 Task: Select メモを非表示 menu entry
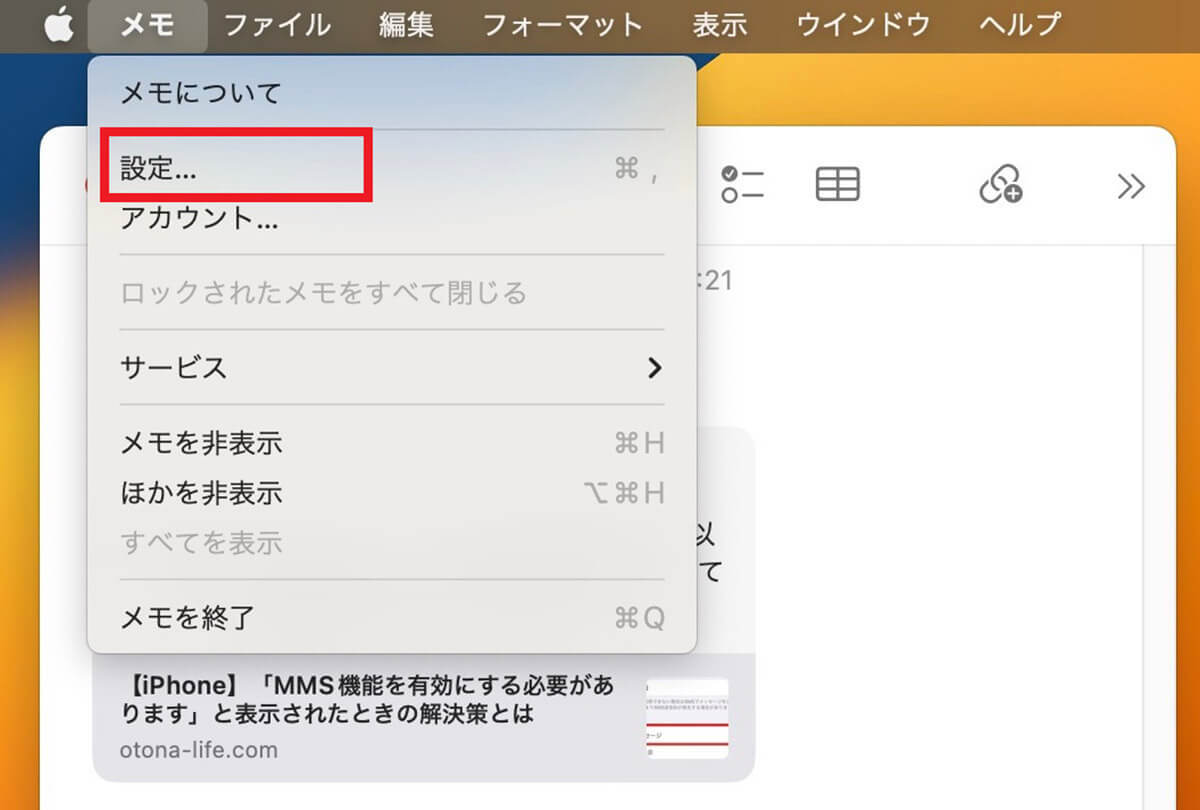click(x=392, y=443)
